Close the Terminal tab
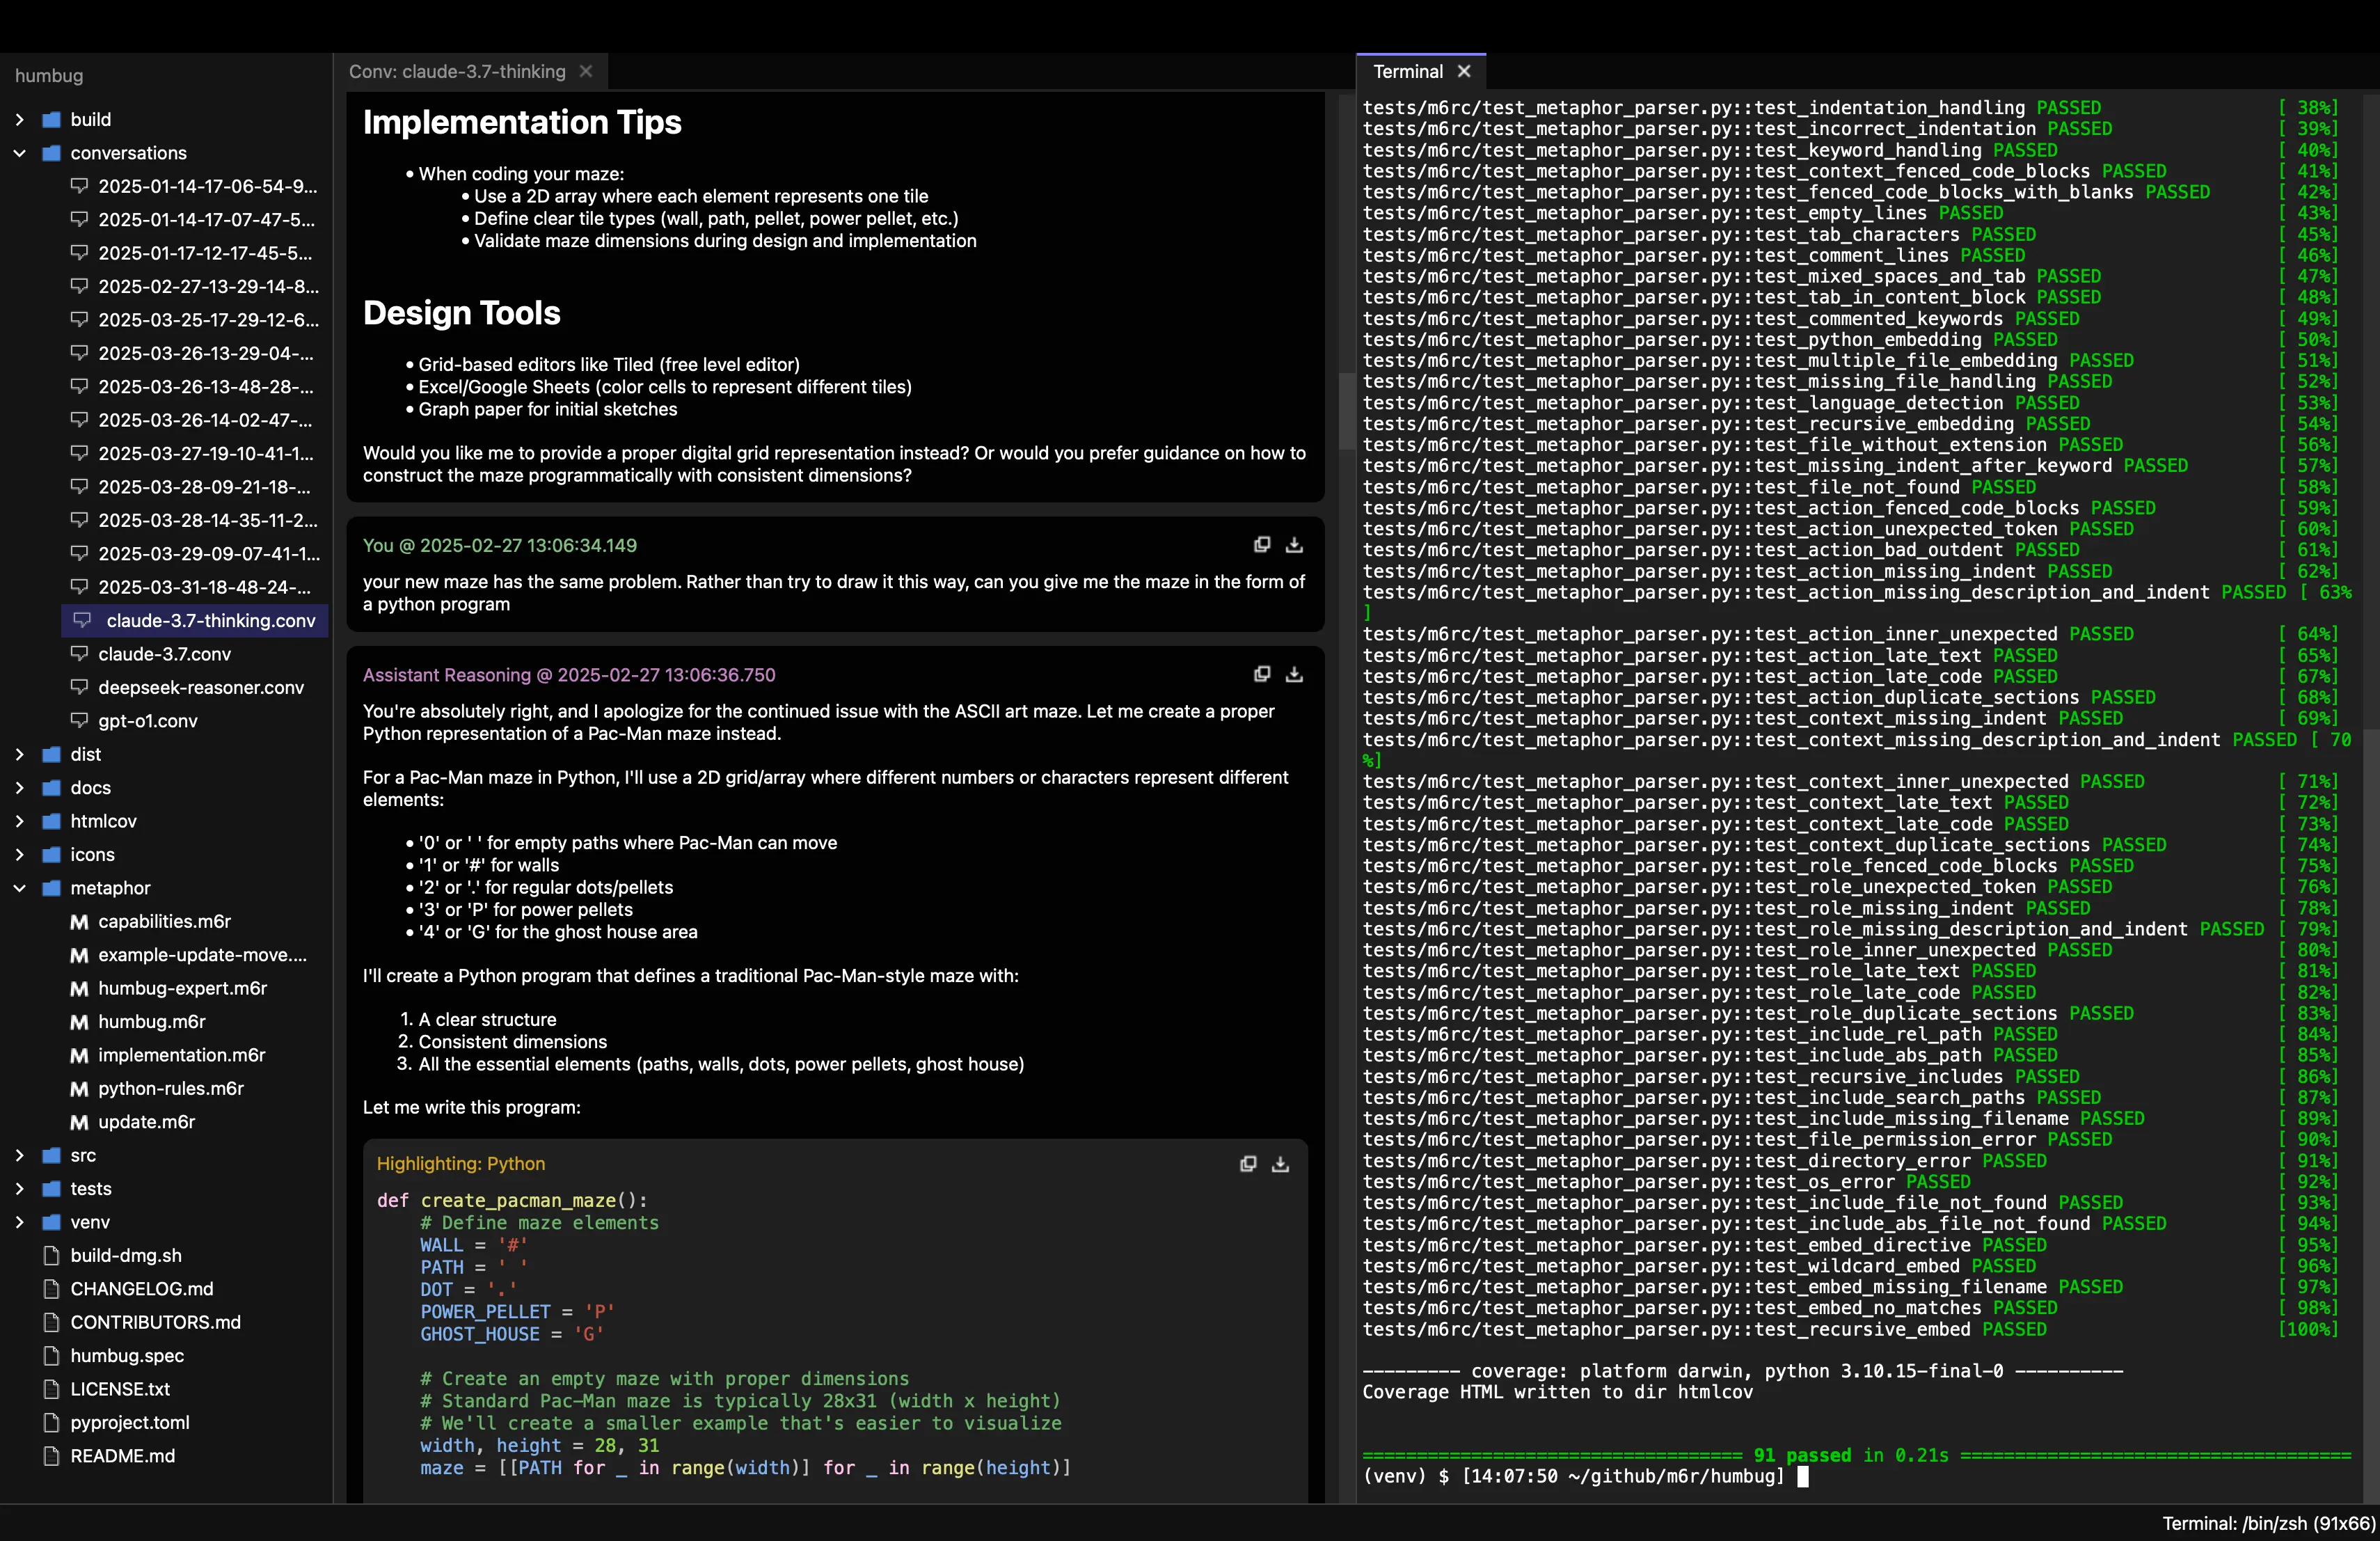2380x1541 pixels. tap(1464, 71)
